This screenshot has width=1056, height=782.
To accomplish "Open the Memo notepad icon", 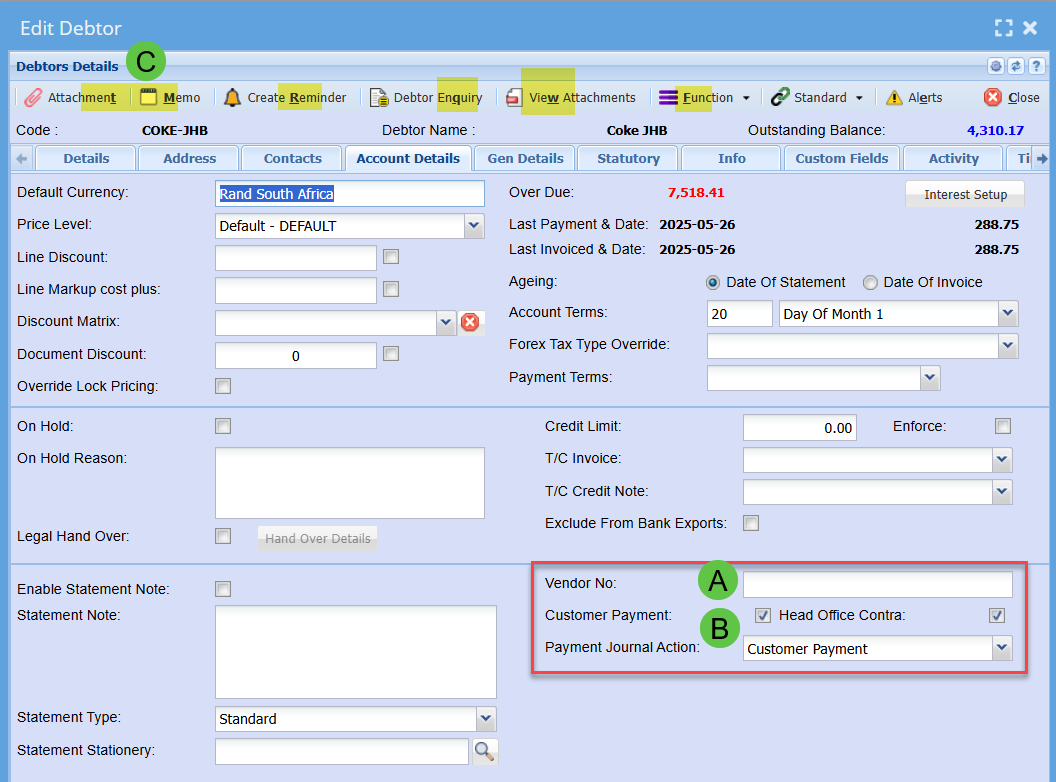I will click(x=149, y=98).
